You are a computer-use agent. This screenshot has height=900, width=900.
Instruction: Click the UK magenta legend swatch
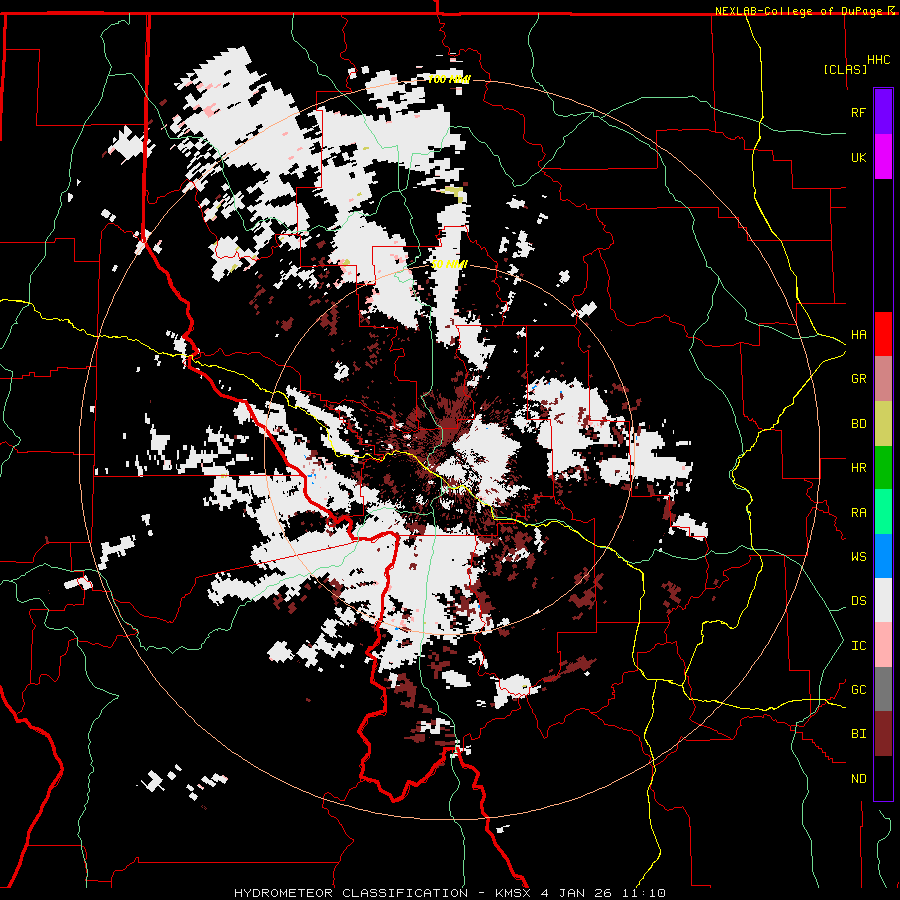click(883, 157)
